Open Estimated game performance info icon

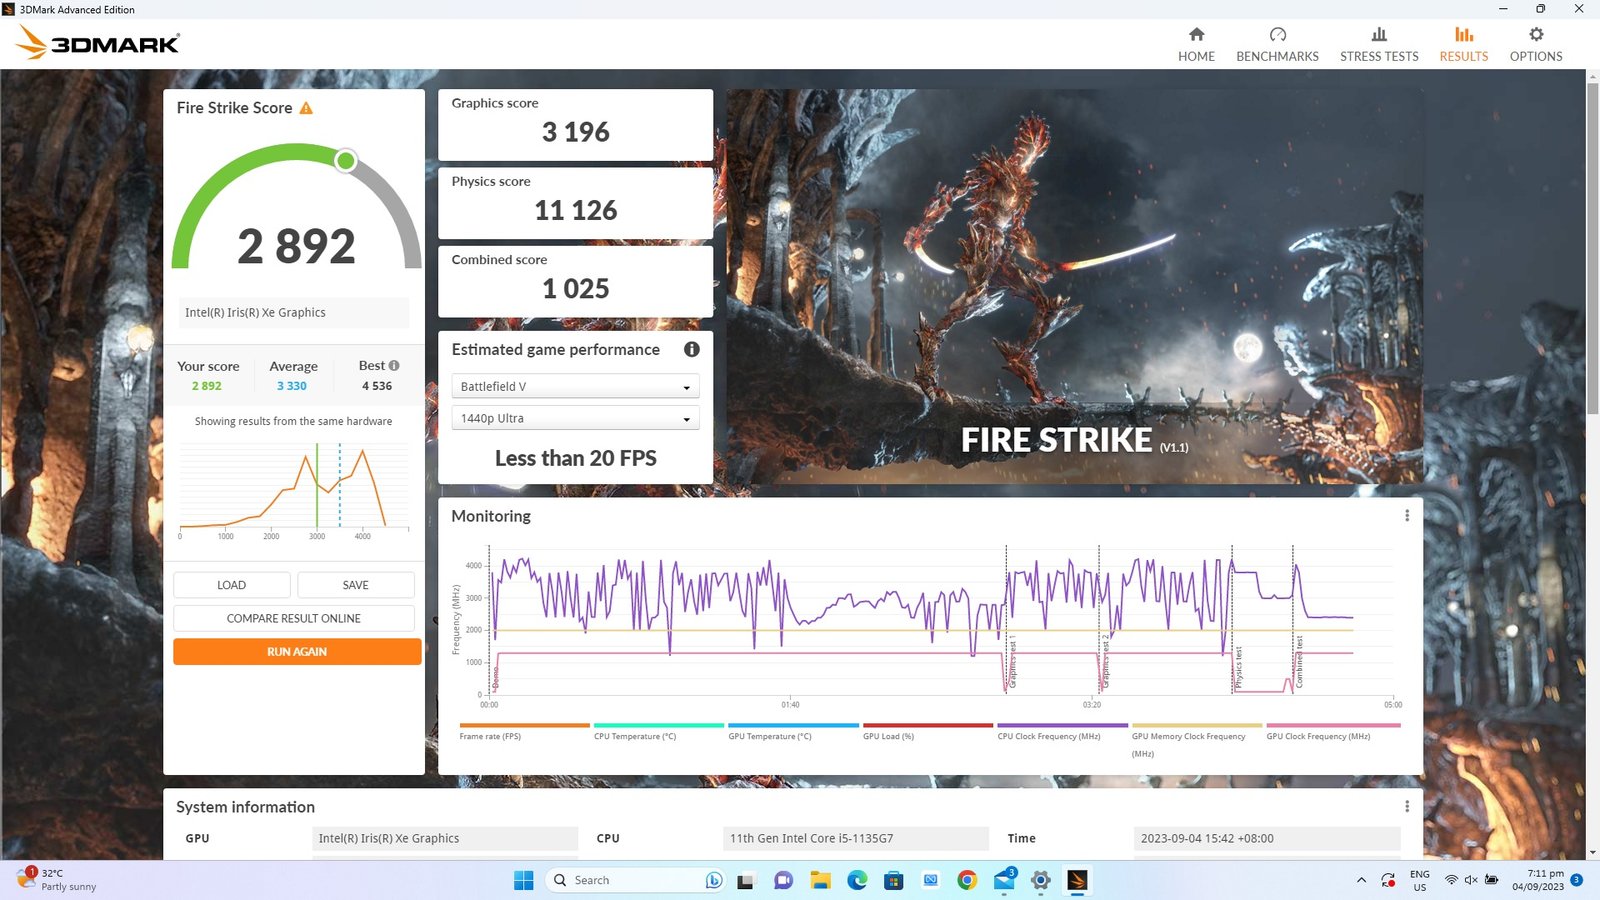[691, 349]
